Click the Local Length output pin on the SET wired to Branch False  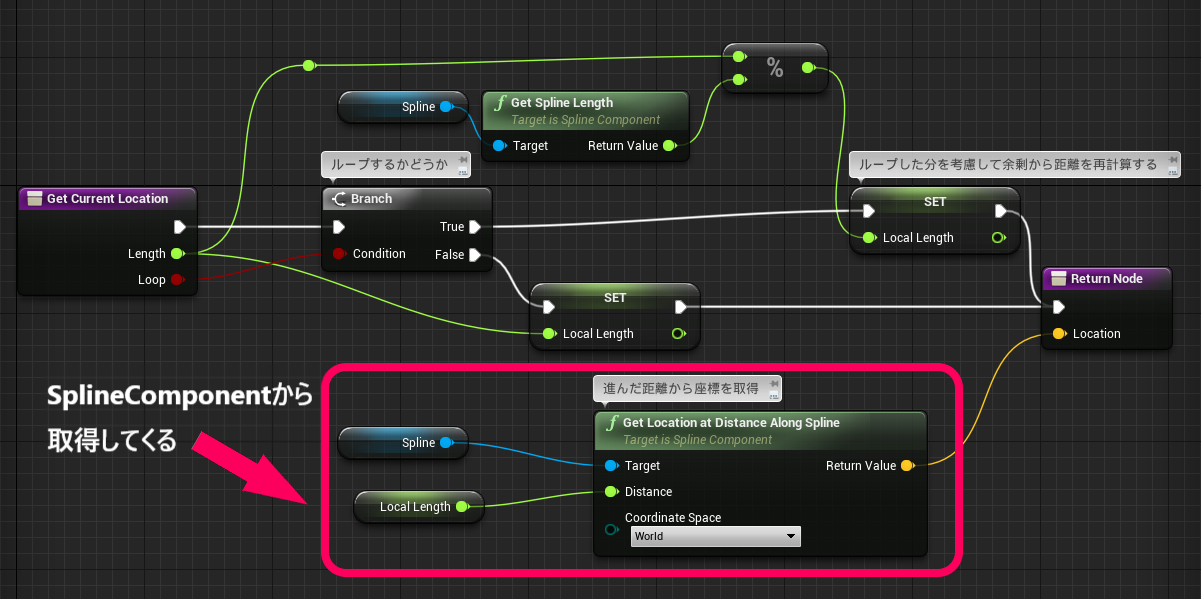678,334
